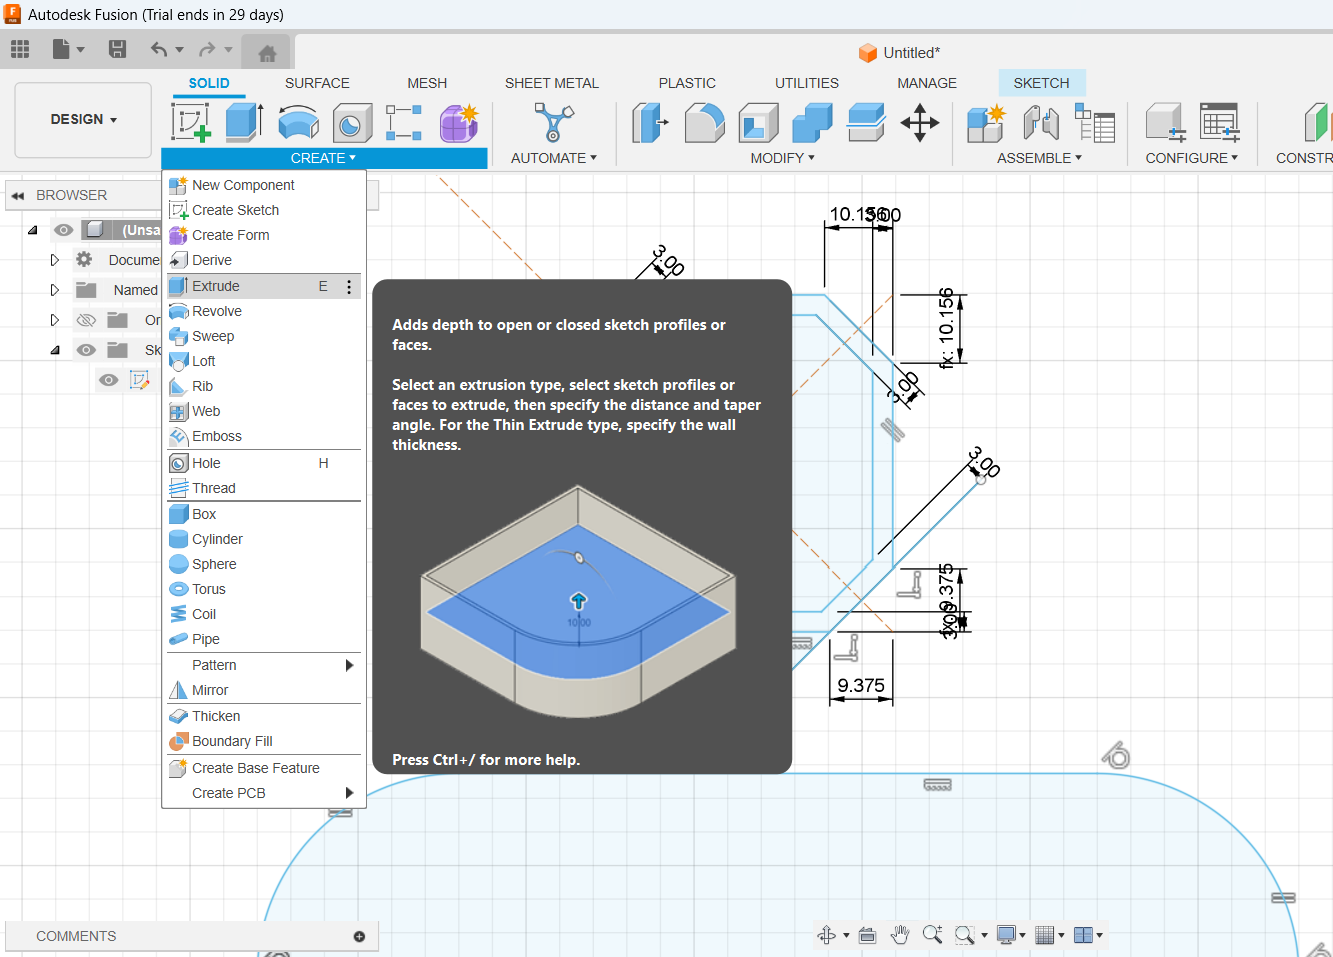Viewport: 1333px width, 957px height.
Task: Collapse the Sketches tree node
Action: 55,350
